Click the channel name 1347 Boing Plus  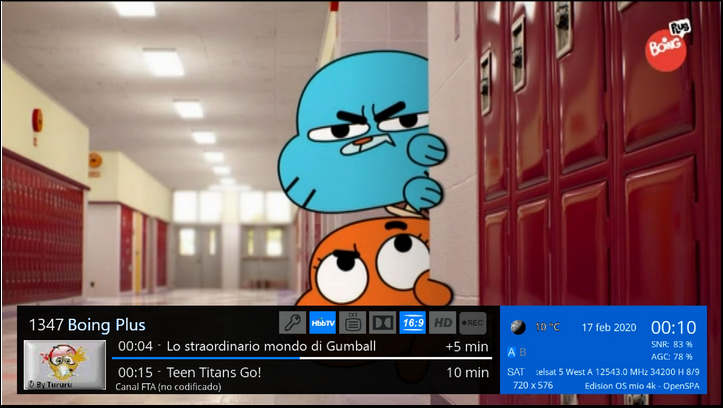click(87, 325)
